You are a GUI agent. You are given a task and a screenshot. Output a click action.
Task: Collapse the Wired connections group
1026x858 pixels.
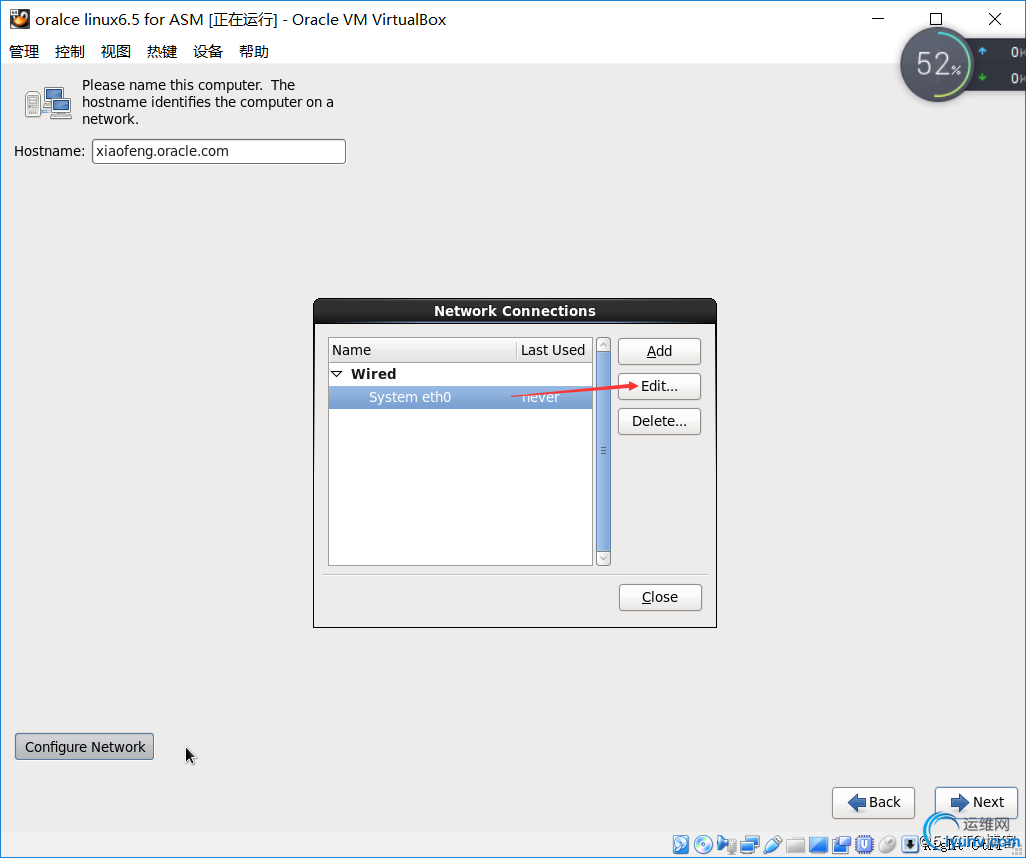[x=337, y=374]
